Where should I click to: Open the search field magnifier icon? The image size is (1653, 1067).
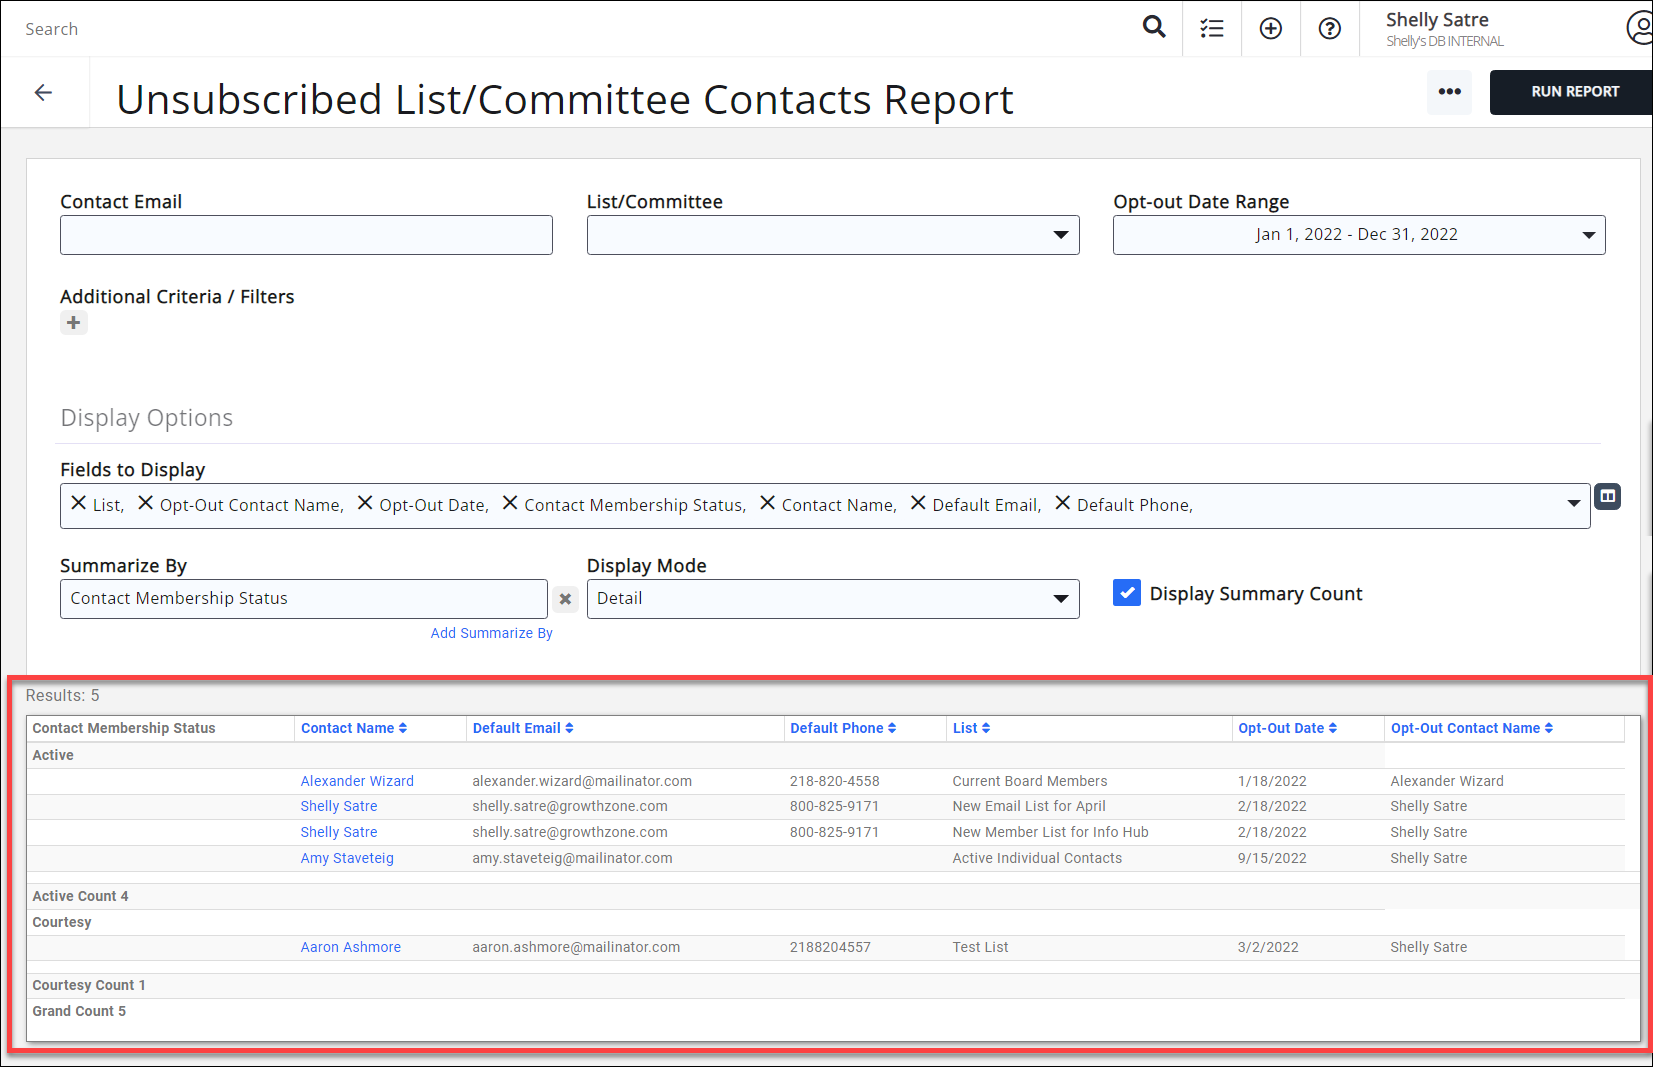point(1154,27)
